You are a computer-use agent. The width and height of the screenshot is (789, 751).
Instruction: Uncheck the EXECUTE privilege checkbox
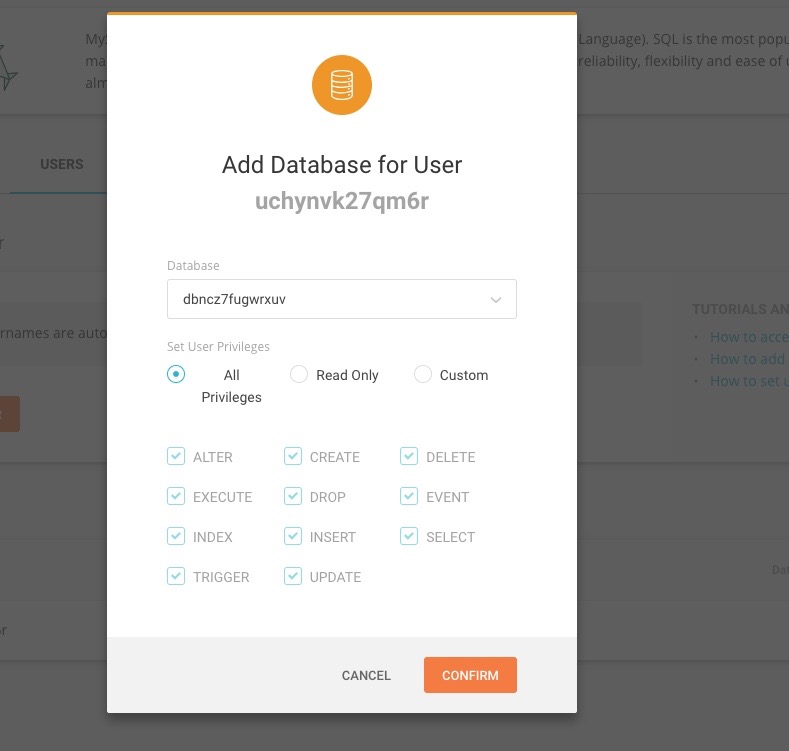pos(176,497)
